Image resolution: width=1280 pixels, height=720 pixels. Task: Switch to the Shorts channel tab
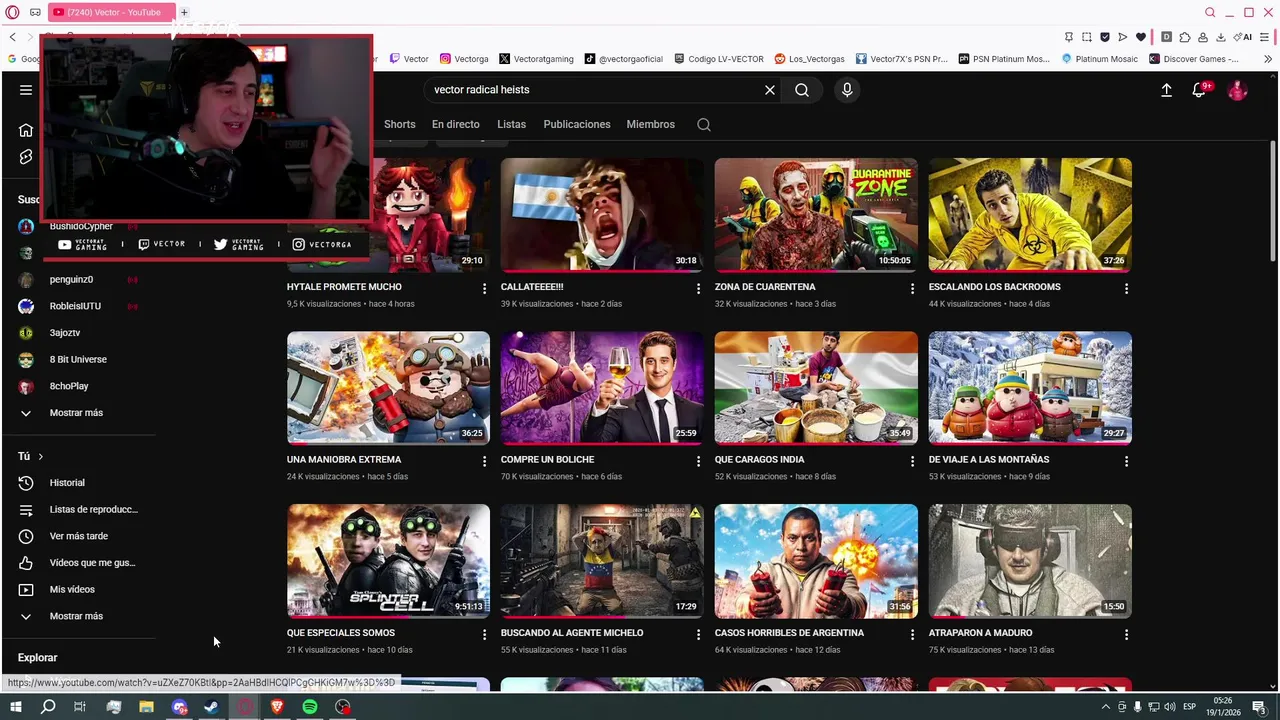(399, 125)
